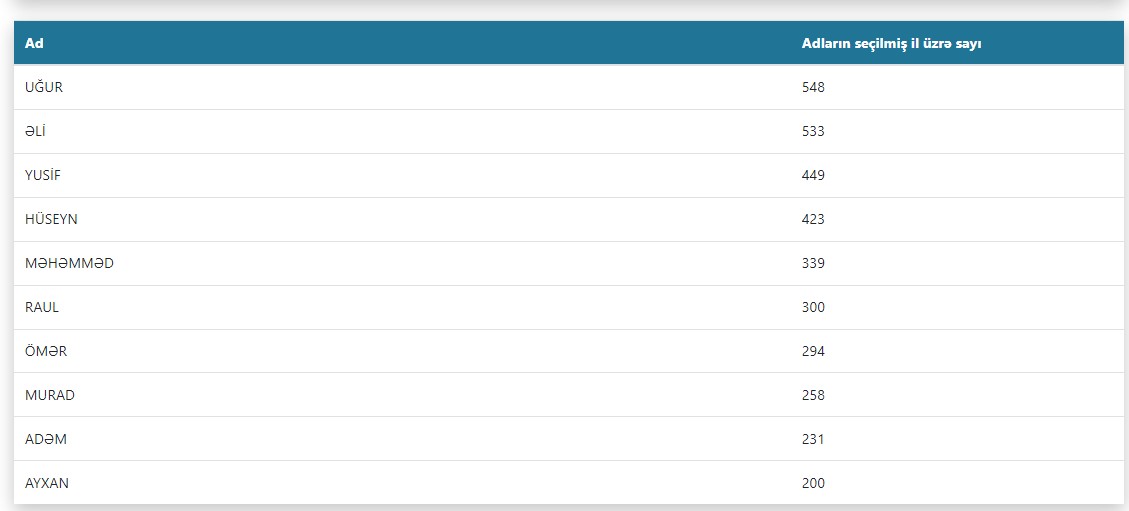This screenshot has width=1129, height=511.
Task: Click the AYXAN name entry
Action: (x=47, y=483)
